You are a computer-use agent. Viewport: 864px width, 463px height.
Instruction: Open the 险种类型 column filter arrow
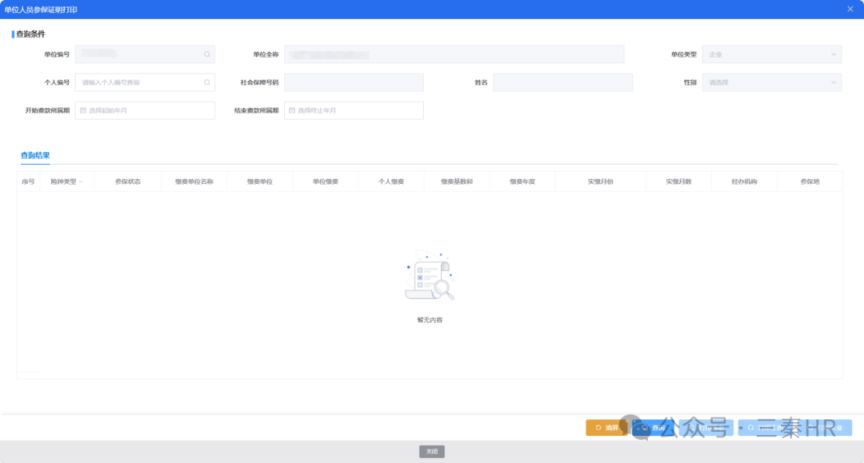point(80,181)
